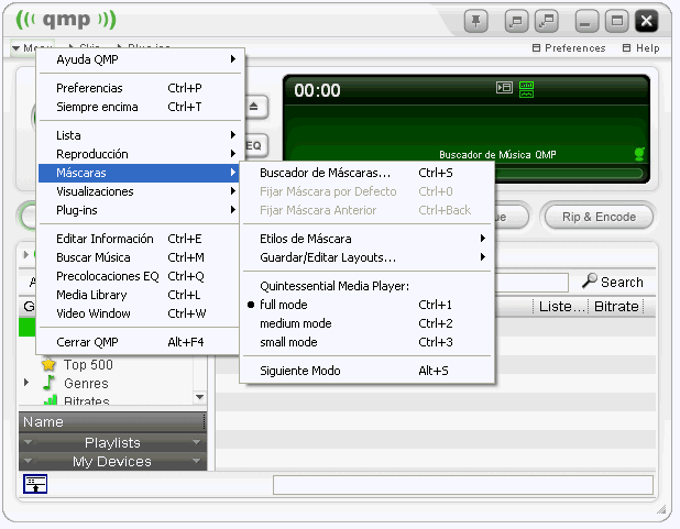Toggle the green visualization icon in display
This screenshot has width=680, height=529.
[x=526, y=89]
